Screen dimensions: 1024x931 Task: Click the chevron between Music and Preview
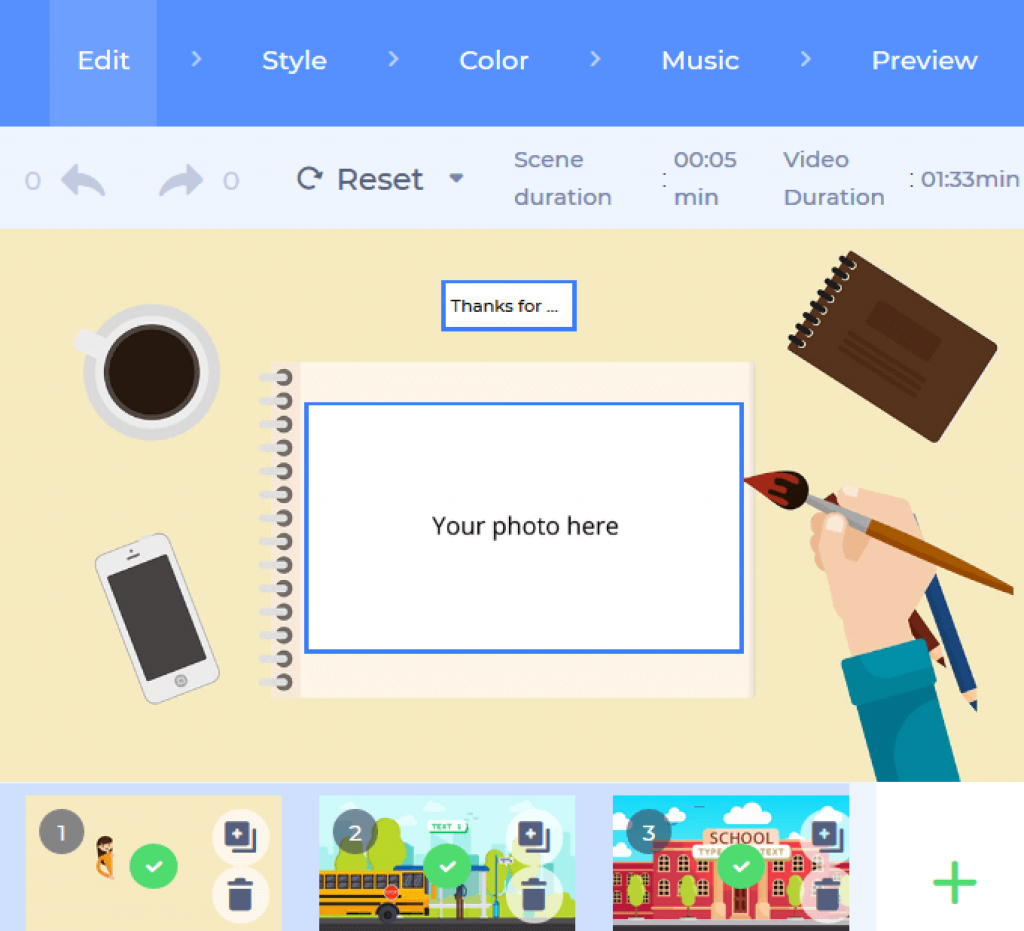806,59
